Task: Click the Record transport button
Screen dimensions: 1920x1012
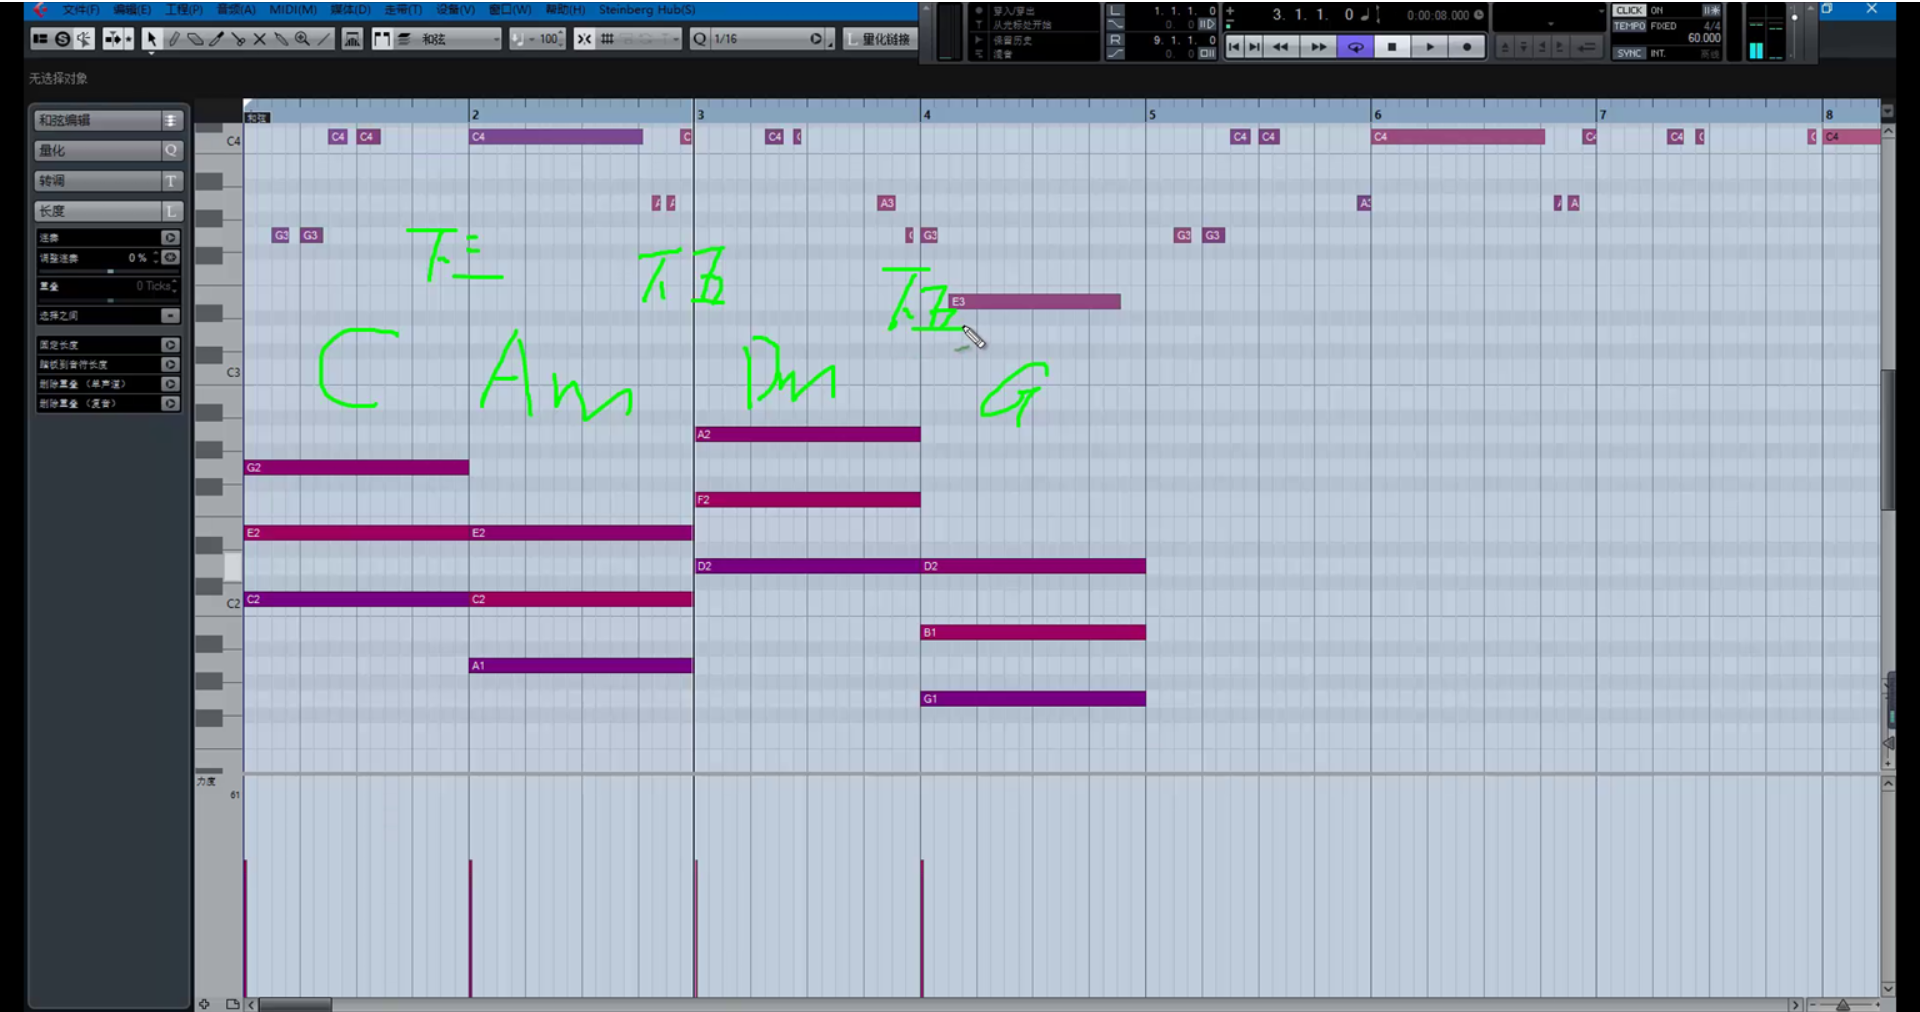Action: [x=1467, y=47]
